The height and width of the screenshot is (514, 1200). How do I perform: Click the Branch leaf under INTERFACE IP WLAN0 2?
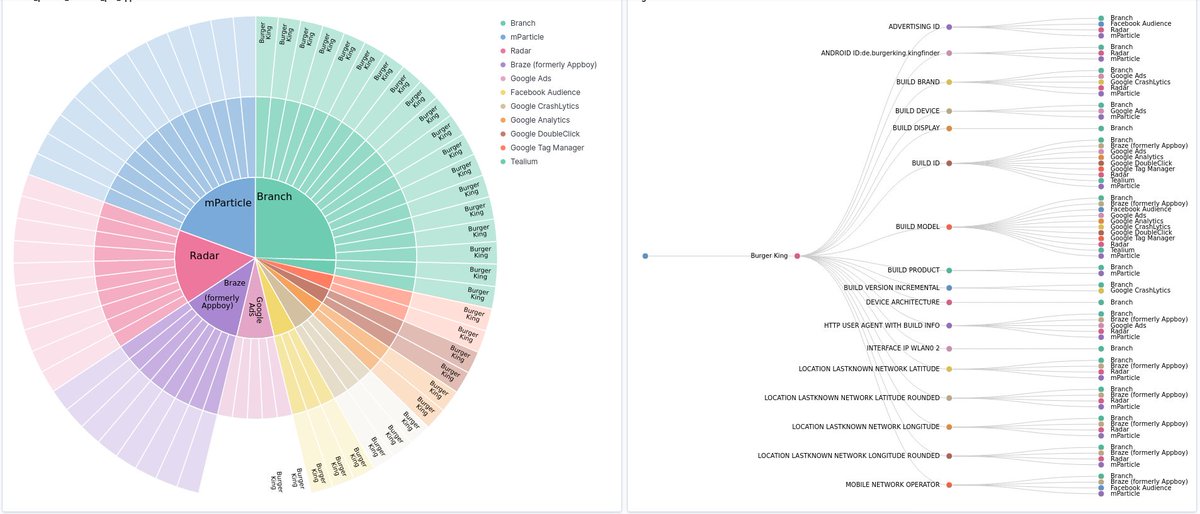[1101, 348]
